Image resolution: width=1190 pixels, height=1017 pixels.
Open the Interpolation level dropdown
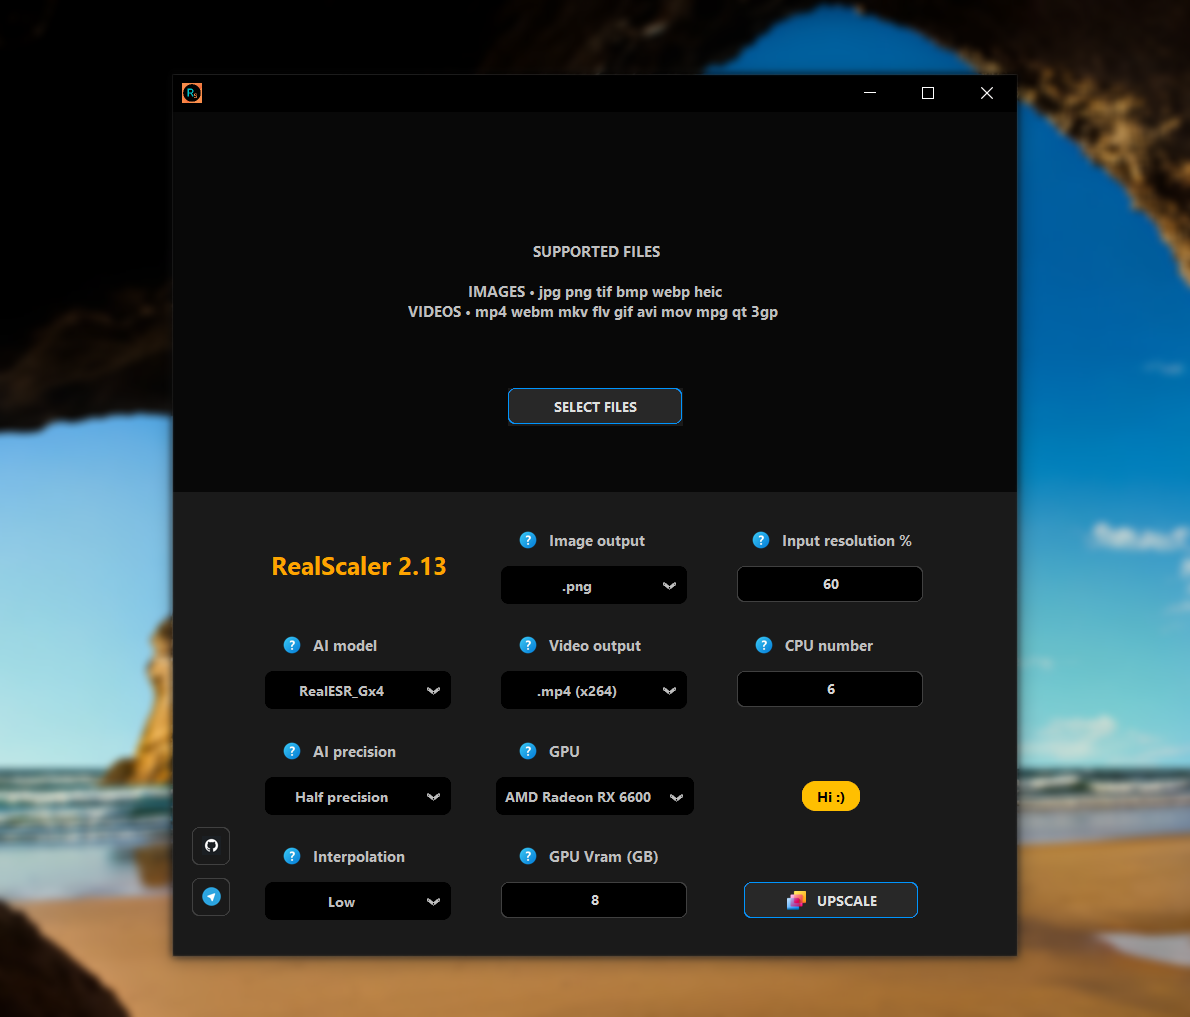point(357,901)
